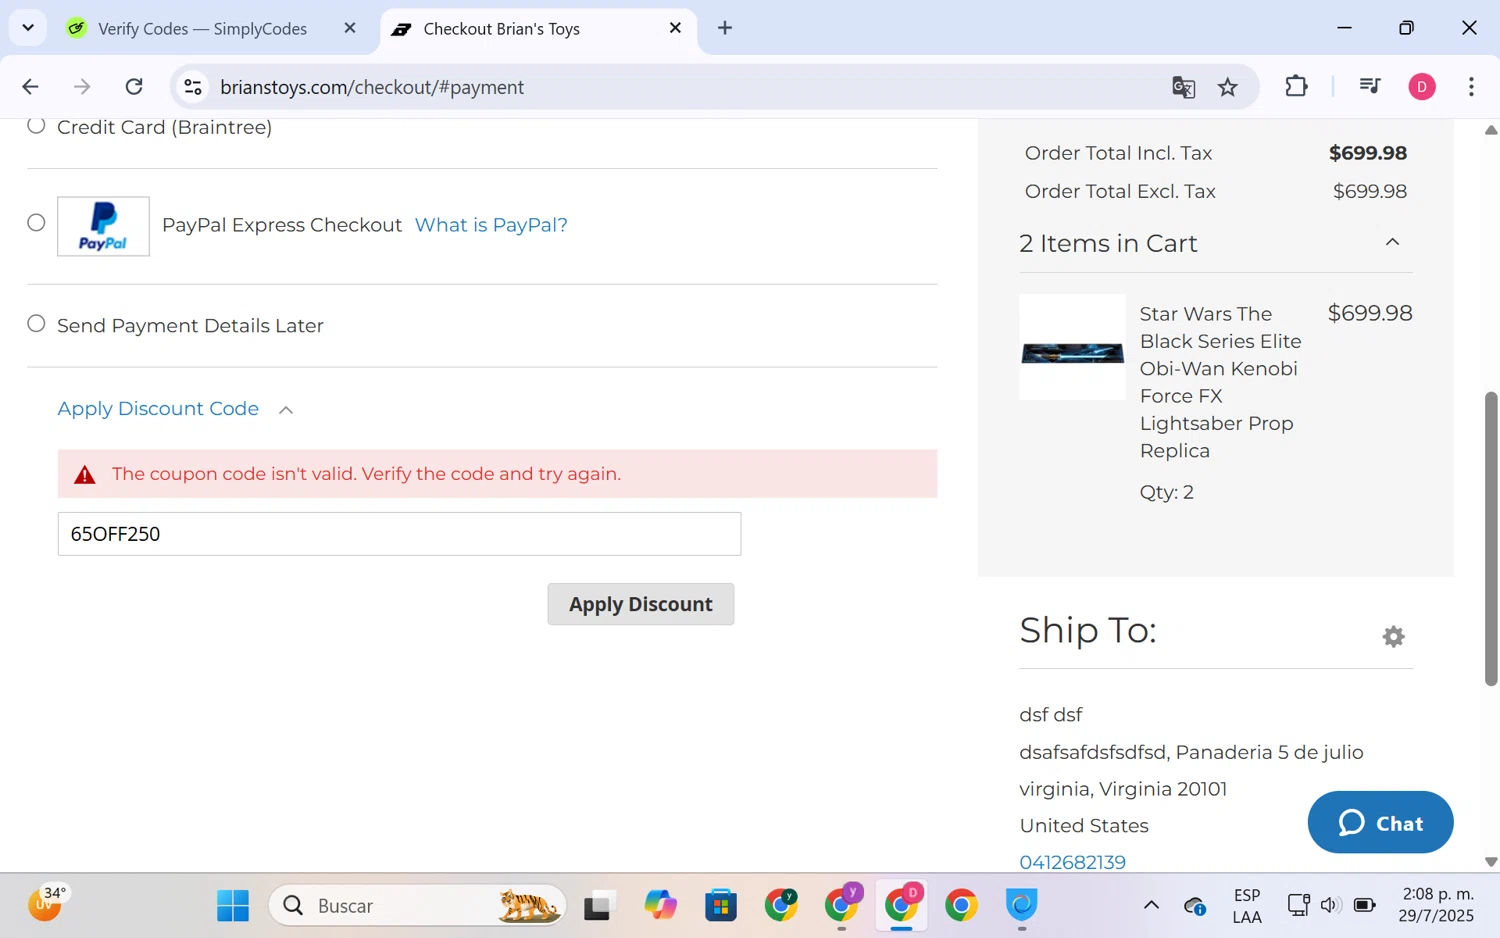Viewport: 1500px width, 938px height.
Task: Click the taskbar Buscar search box
Action: click(x=418, y=905)
